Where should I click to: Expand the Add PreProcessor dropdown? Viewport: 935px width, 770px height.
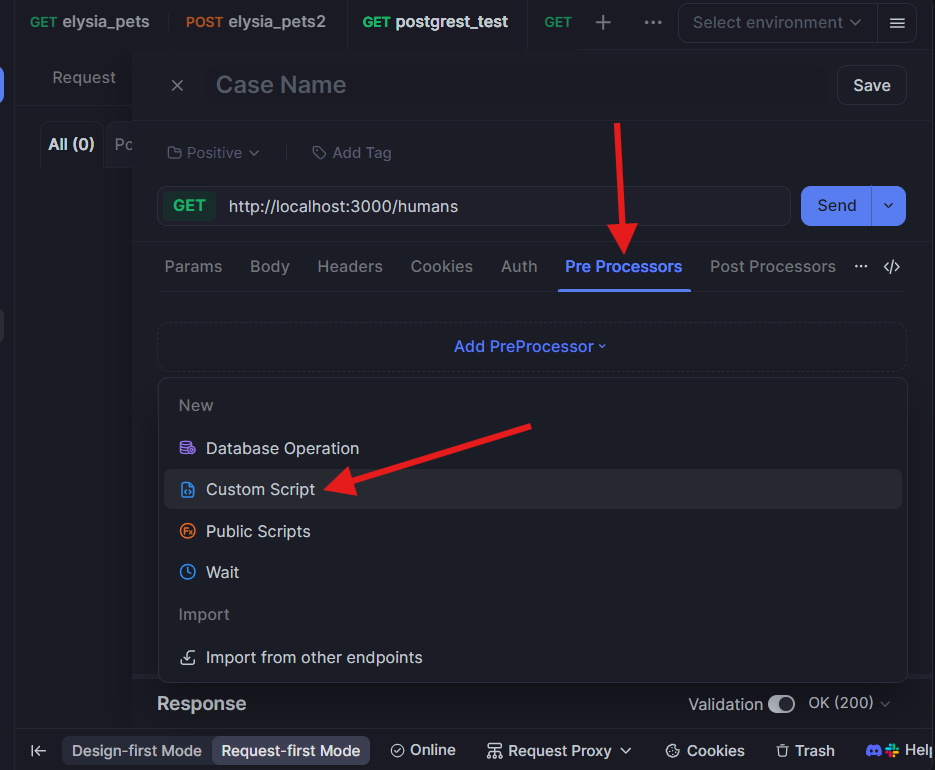pyautogui.click(x=530, y=346)
